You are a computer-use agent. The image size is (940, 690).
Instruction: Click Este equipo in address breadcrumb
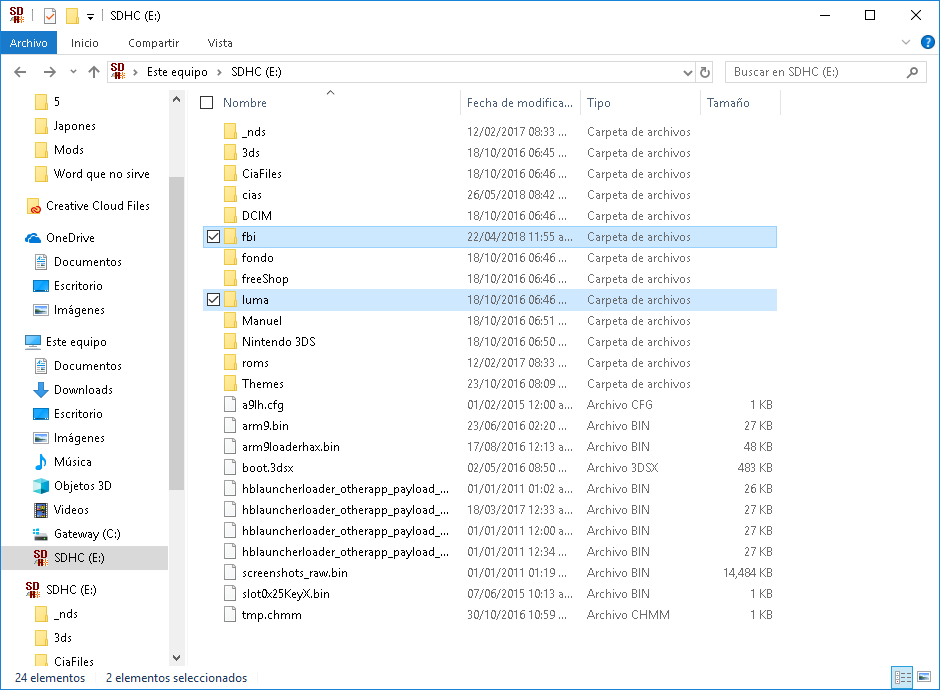pyautogui.click(x=177, y=72)
